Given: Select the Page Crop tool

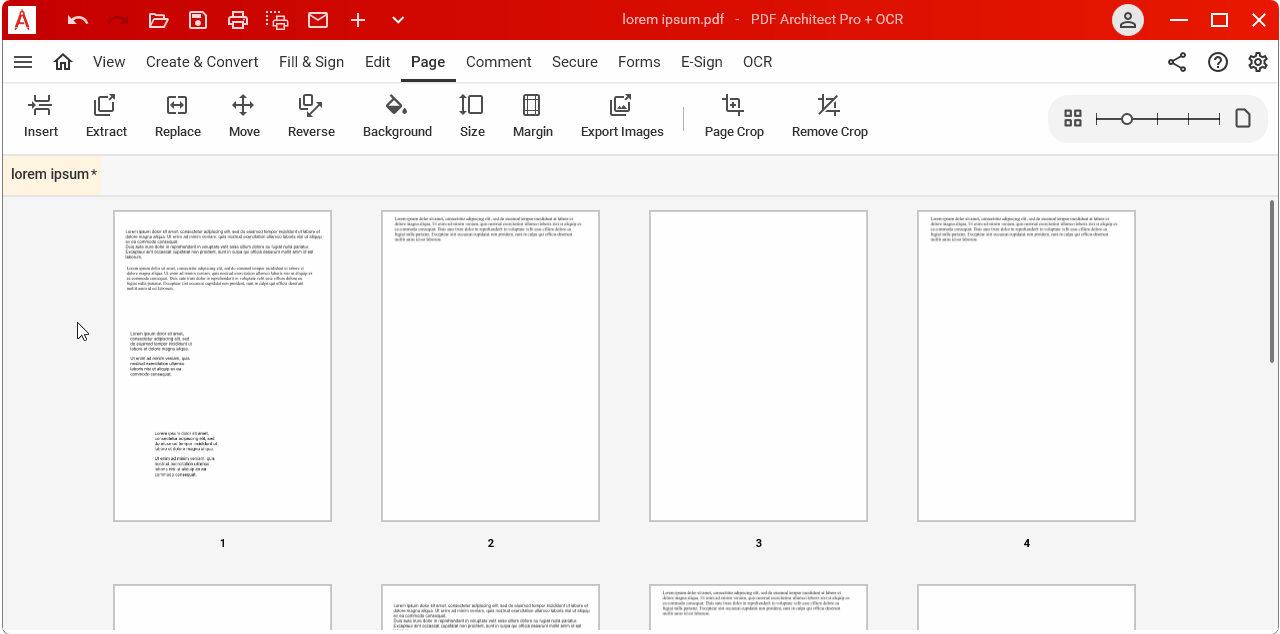Looking at the screenshot, I should 734,117.
